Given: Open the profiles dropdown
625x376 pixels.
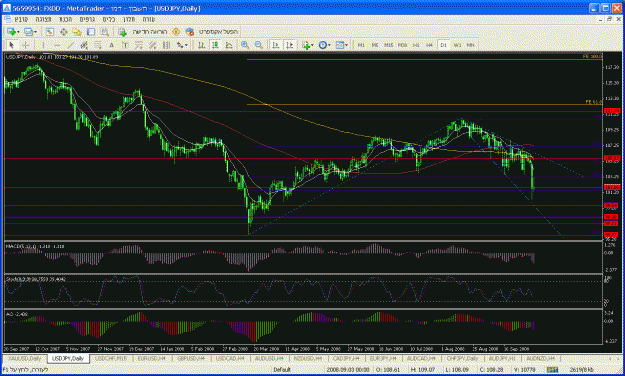Looking at the screenshot, I should tap(30, 32).
